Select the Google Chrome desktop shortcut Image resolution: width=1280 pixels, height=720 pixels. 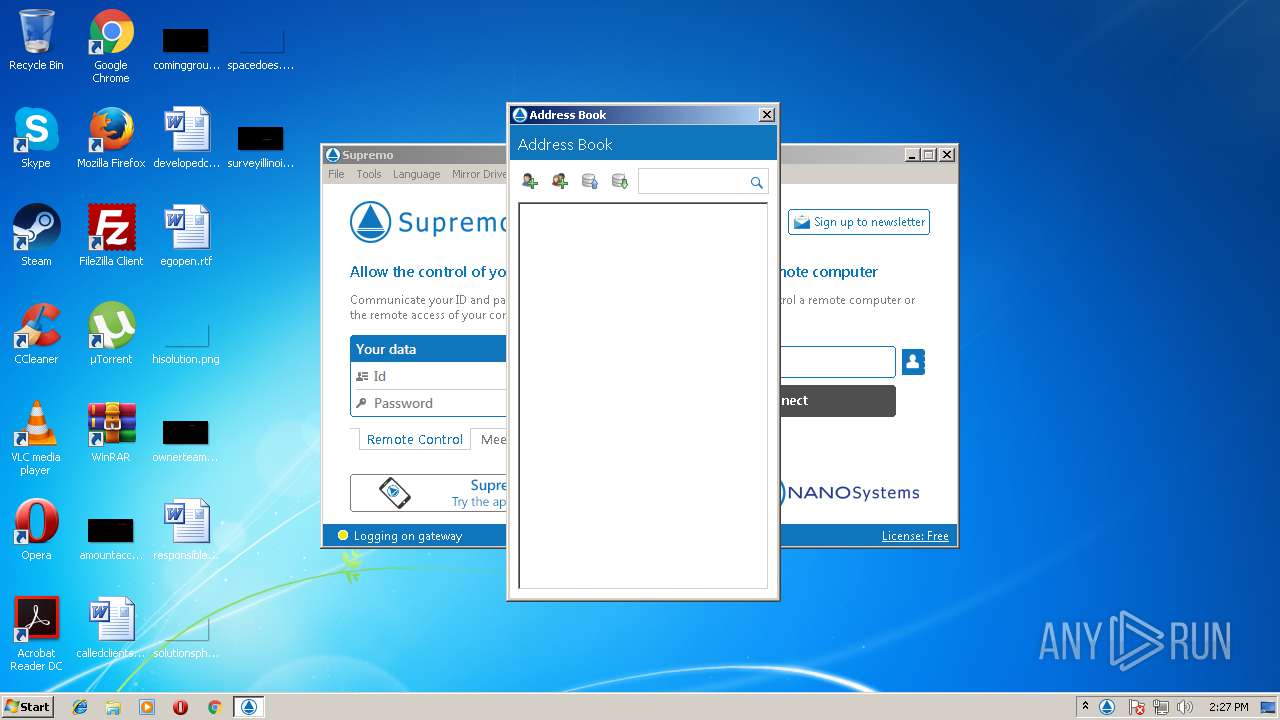tap(111, 45)
